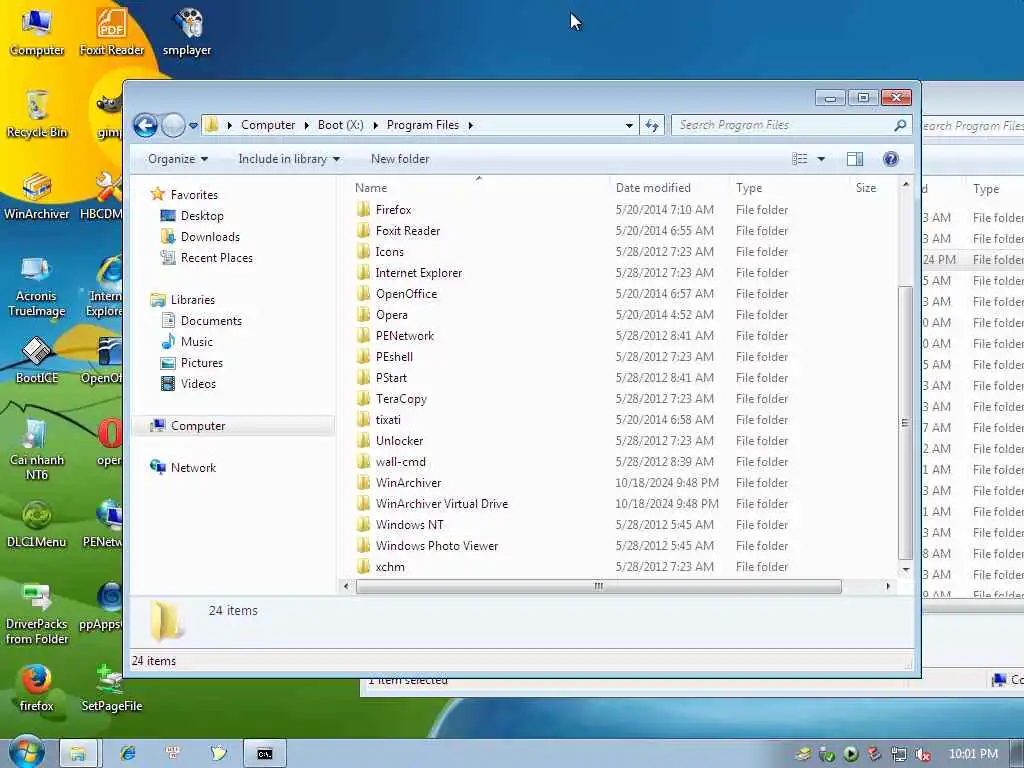
Task: Open the Recycle Bin
Action: click(x=37, y=114)
